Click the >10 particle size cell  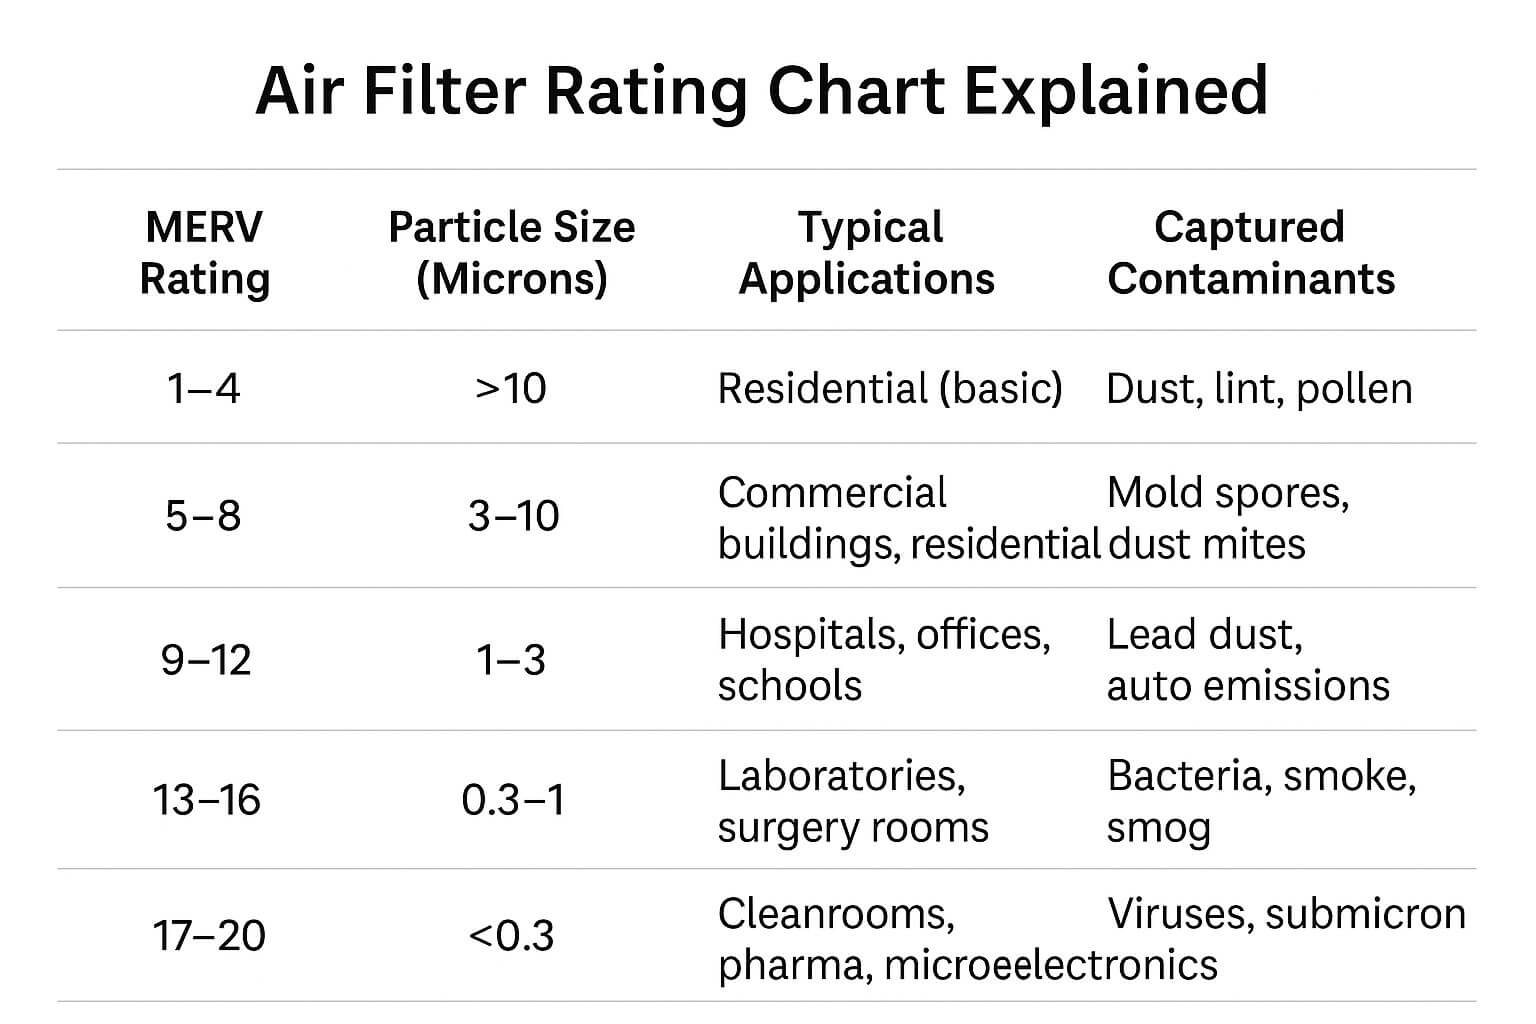(511, 388)
